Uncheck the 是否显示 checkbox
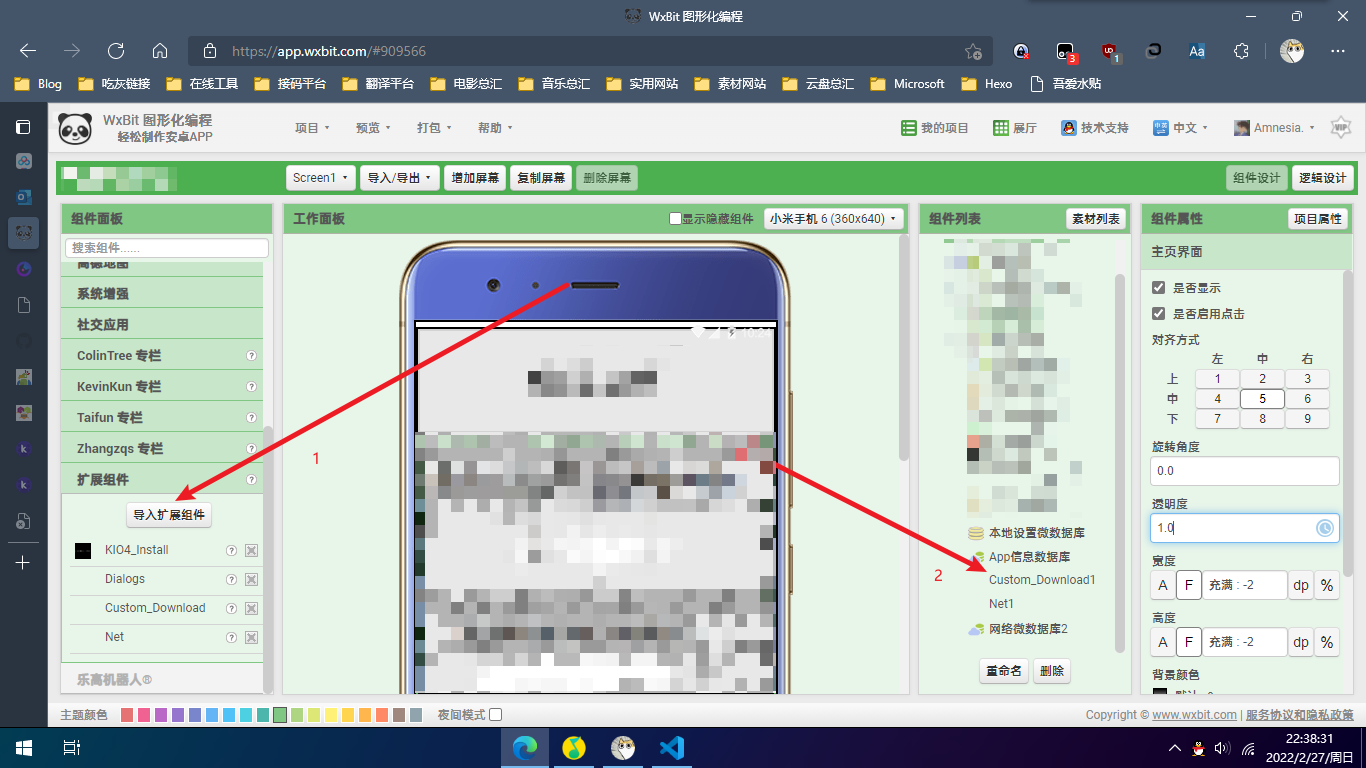Viewport: 1366px width, 768px height. 1159,287
